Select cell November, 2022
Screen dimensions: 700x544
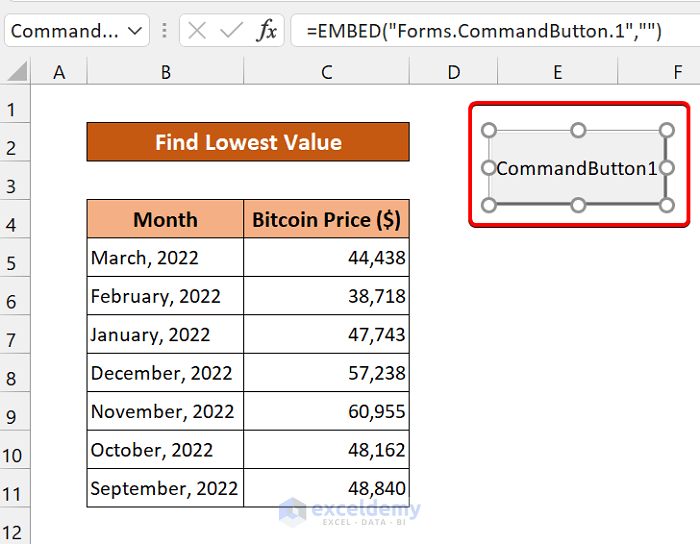pos(166,411)
